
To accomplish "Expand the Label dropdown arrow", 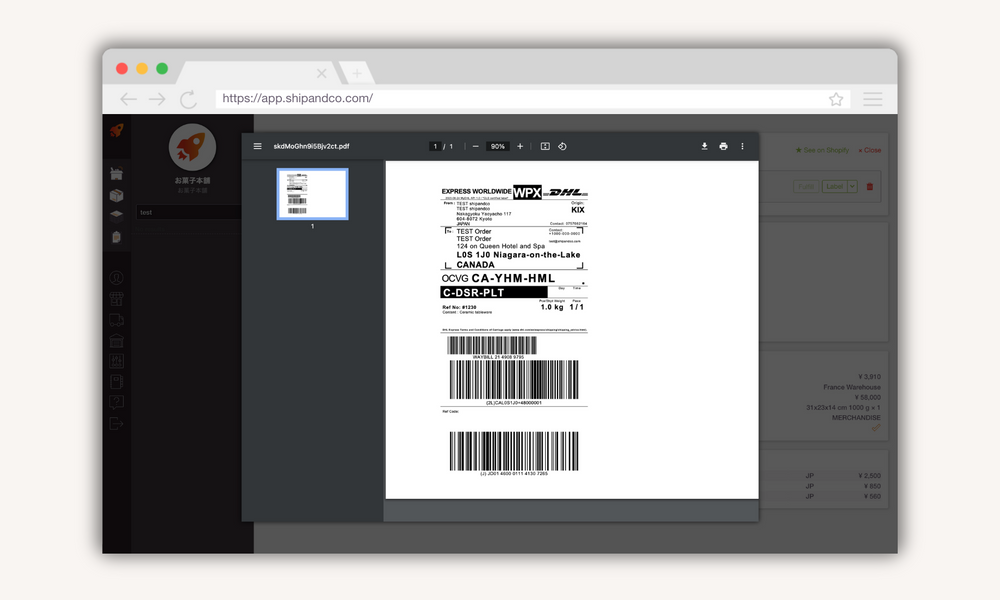I will pos(852,186).
